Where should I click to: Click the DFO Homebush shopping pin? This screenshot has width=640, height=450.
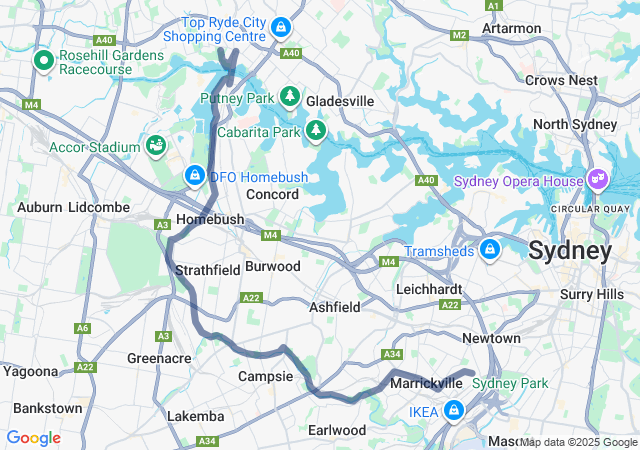click(x=195, y=176)
